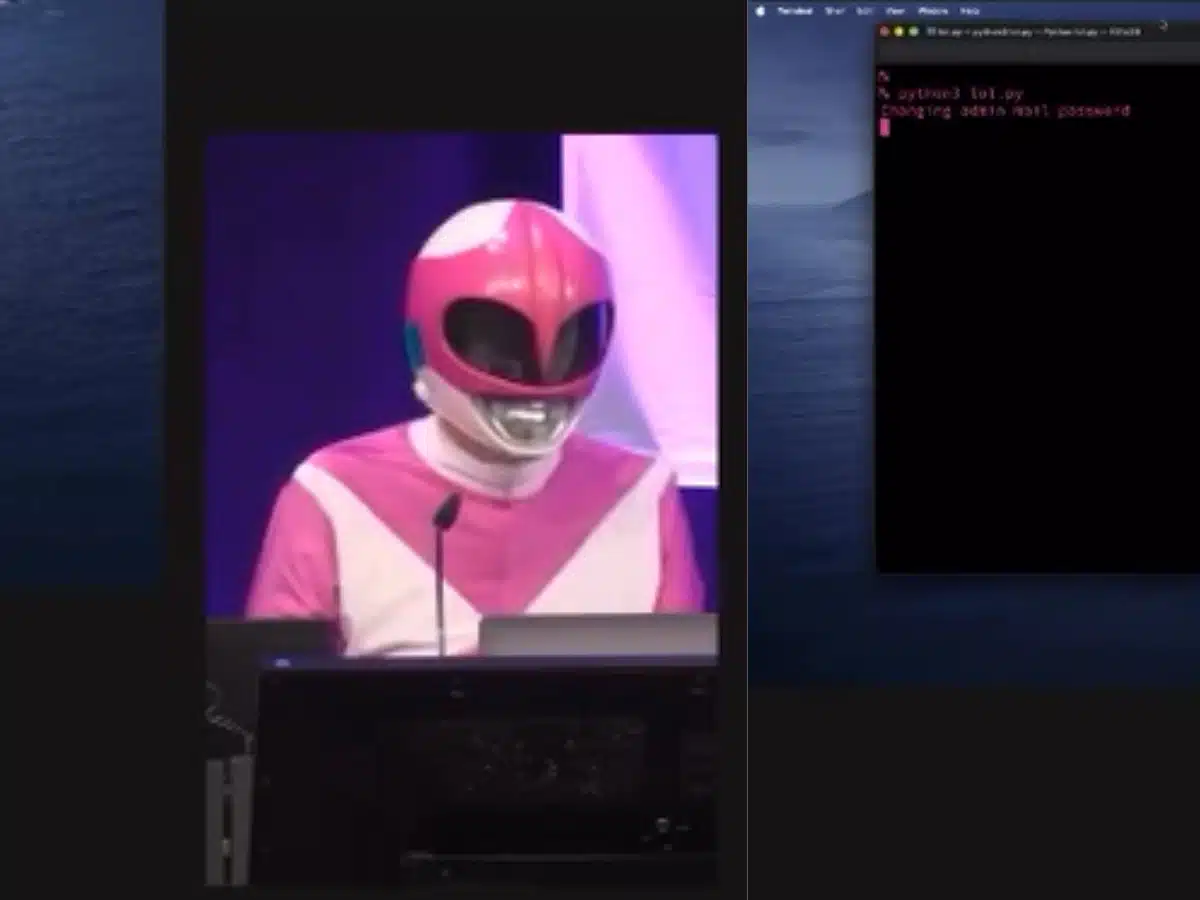Image resolution: width=1200 pixels, height=900 pixels.
Task: Click the ocean desktop wallpaper at left
Action: coord(80,300)
